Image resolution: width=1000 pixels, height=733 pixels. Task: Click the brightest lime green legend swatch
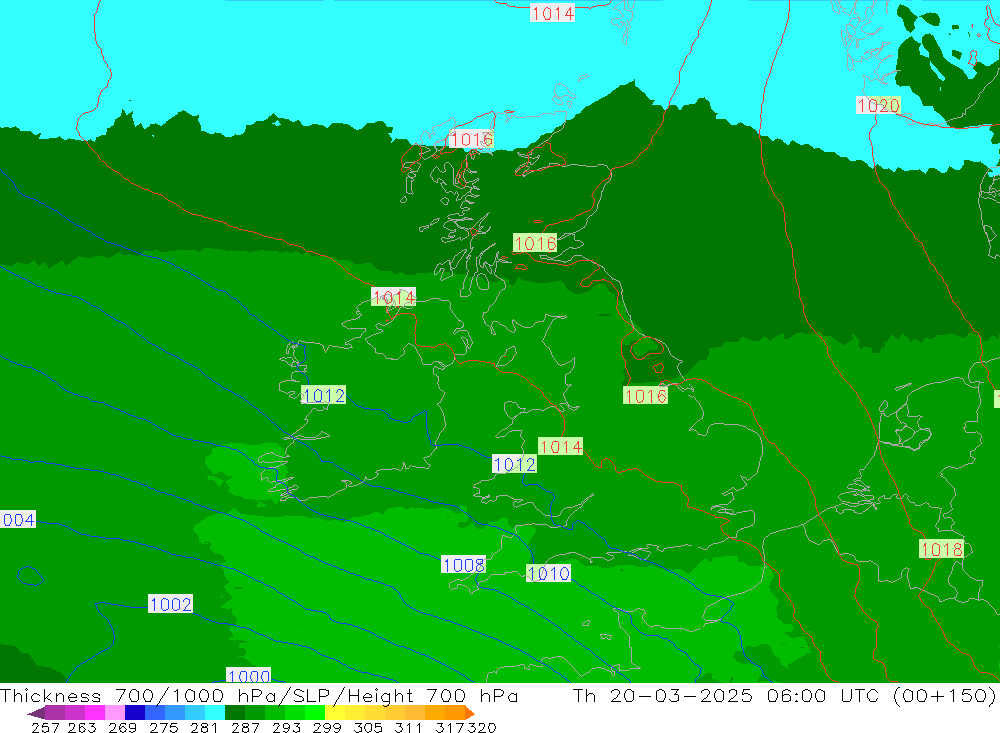(x=315, y=713)
